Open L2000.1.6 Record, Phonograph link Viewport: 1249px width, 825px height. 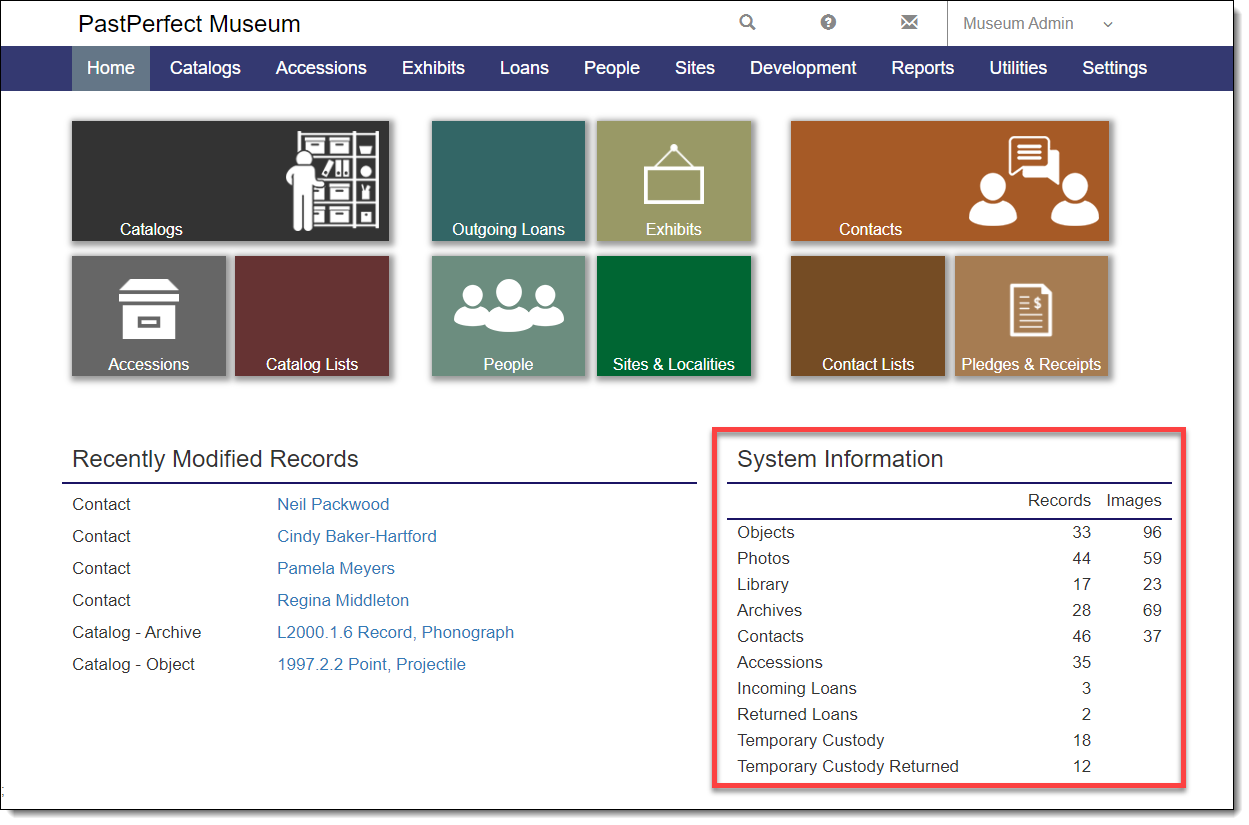click(395, 633)
